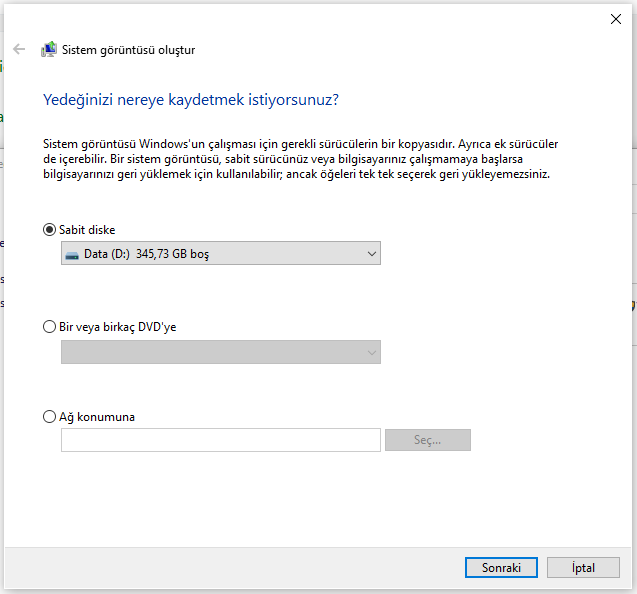This screenshot has height=594, width=637.
Task: Click the disabled DVD drive dropdown
Action: (x=221, y=352)
